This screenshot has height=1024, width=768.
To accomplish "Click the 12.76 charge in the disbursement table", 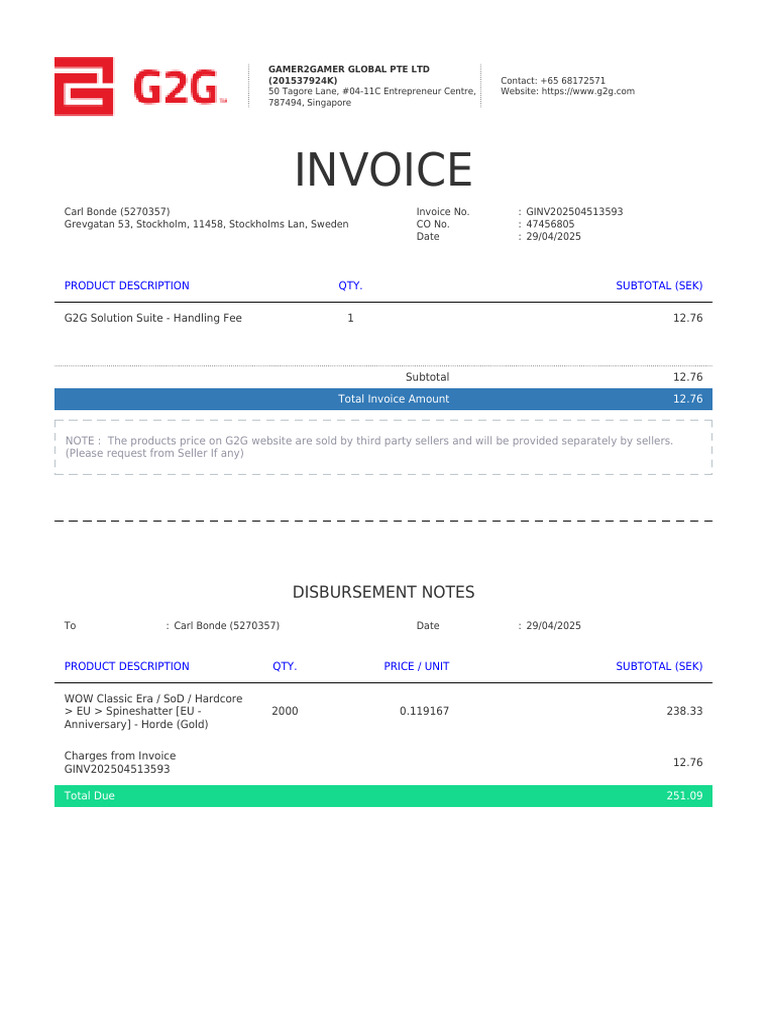I will point(688,762).
